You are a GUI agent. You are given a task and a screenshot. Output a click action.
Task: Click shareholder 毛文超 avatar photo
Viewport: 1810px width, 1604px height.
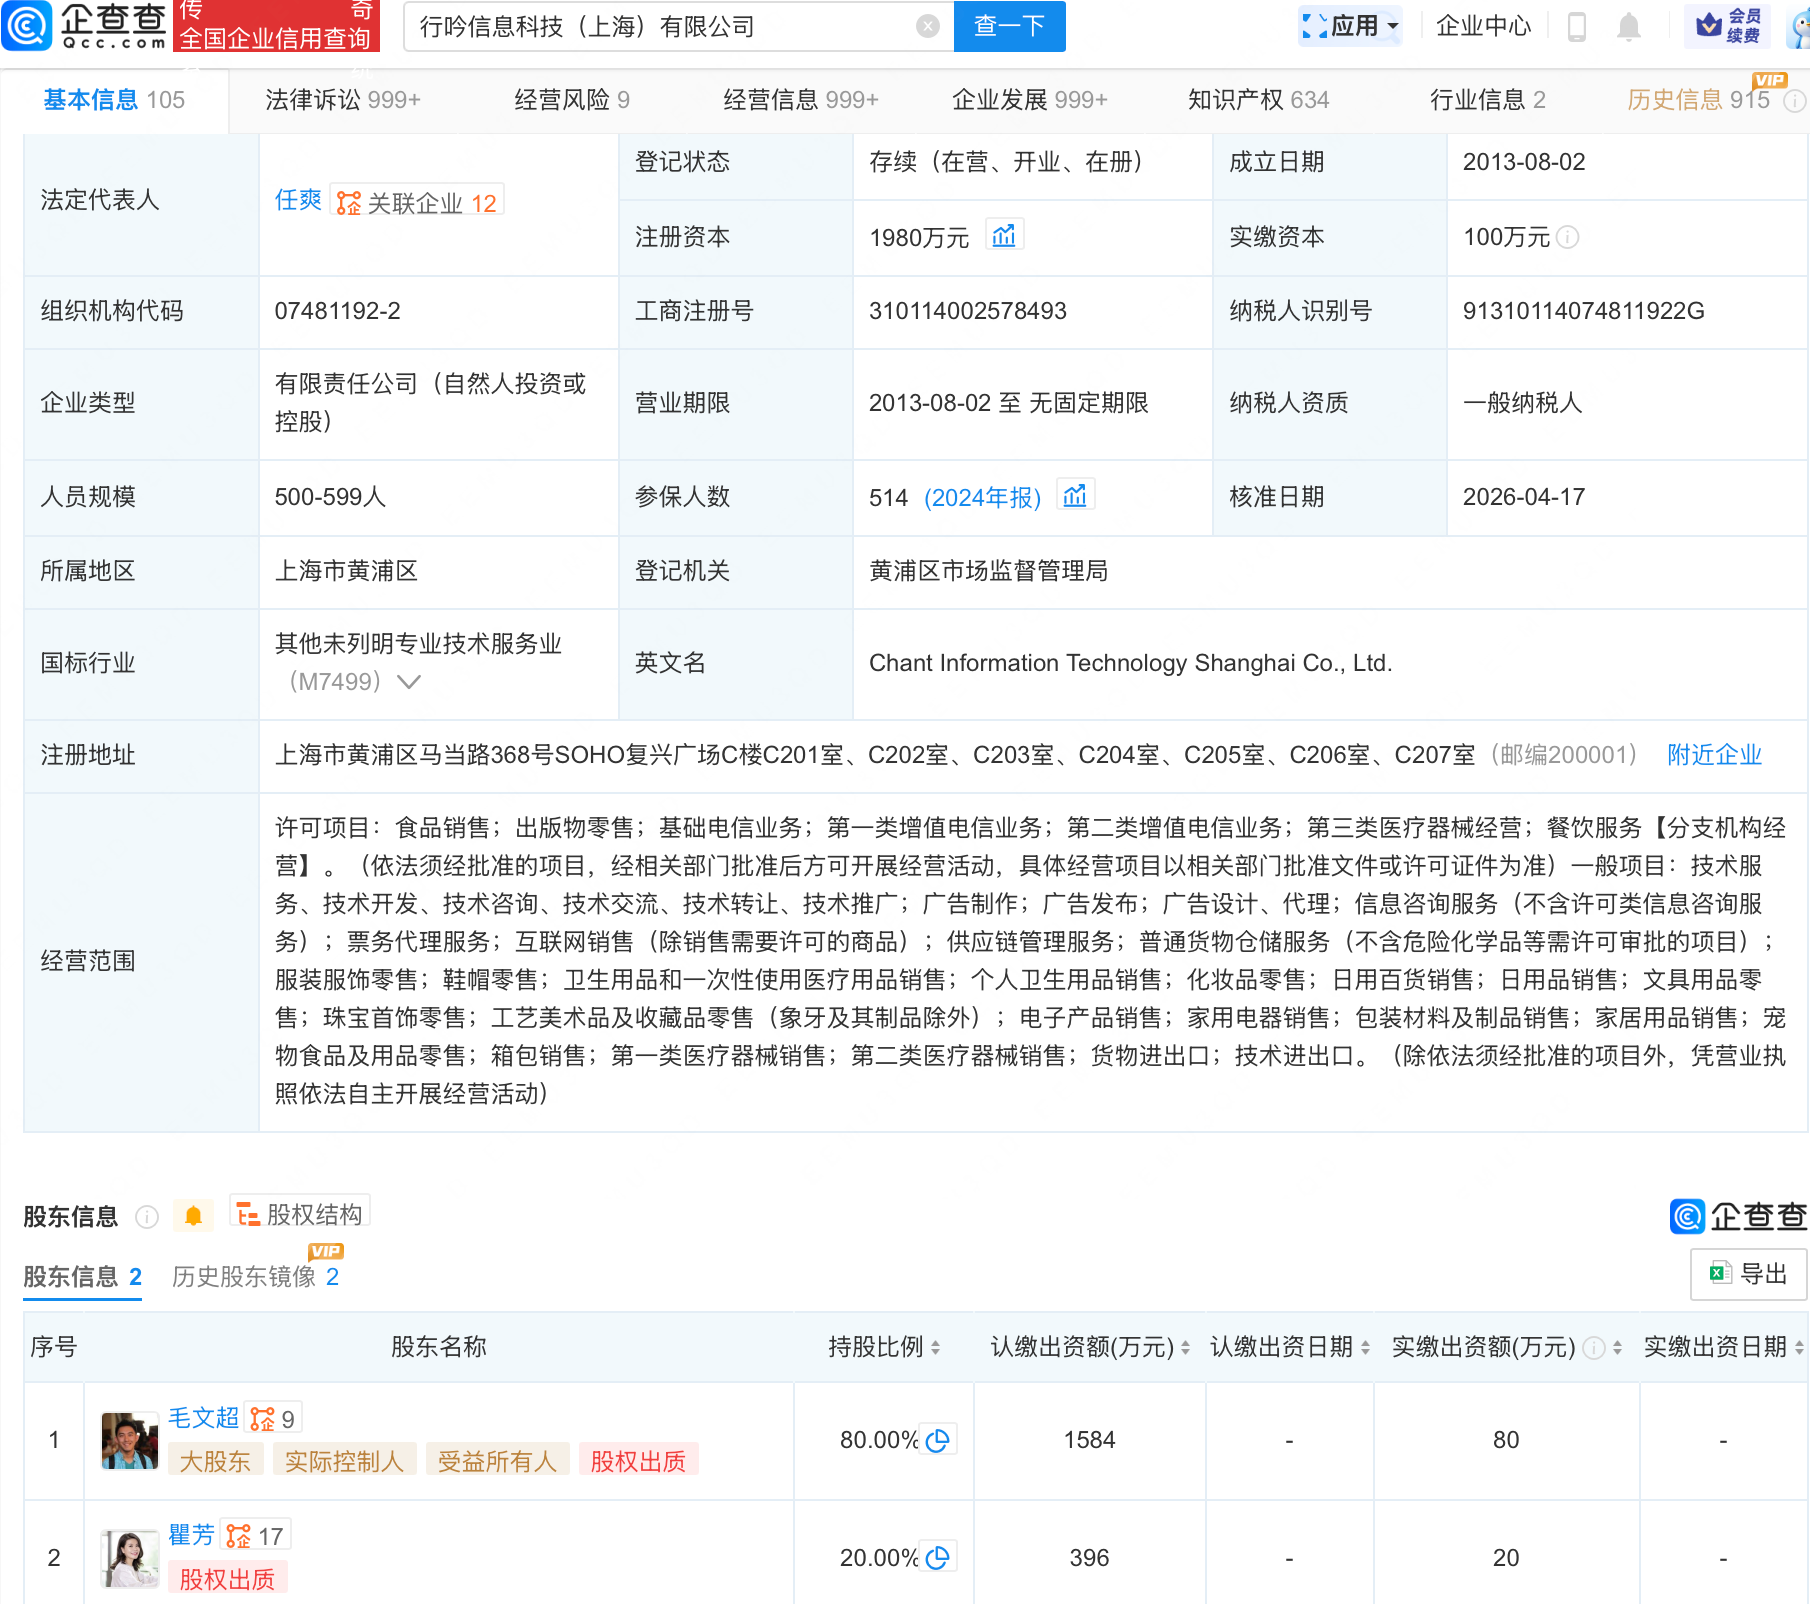click(x=130, y=1441)
